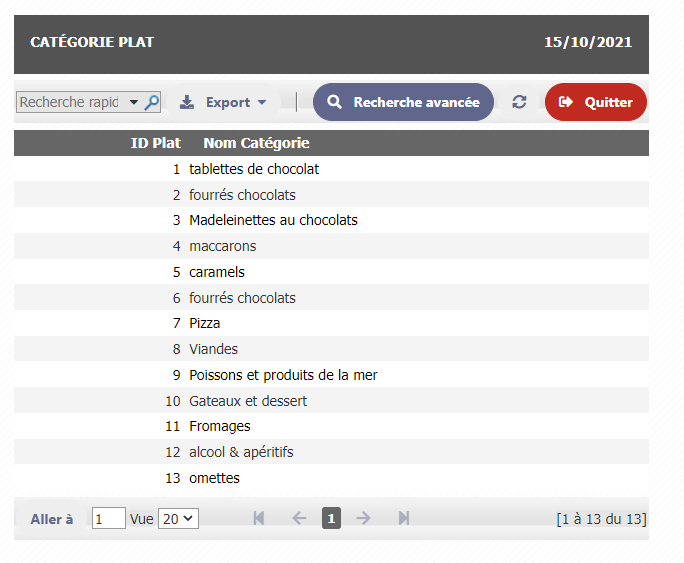Click the date 15/10/2021 in header

coord(588,42)
